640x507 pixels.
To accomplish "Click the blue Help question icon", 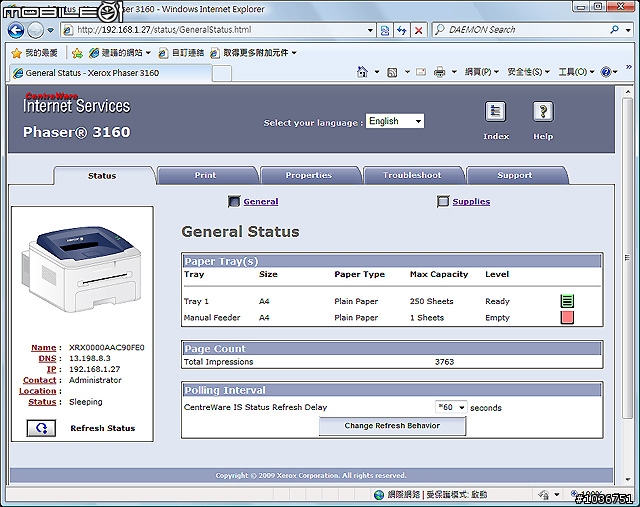I will (606, 72).
